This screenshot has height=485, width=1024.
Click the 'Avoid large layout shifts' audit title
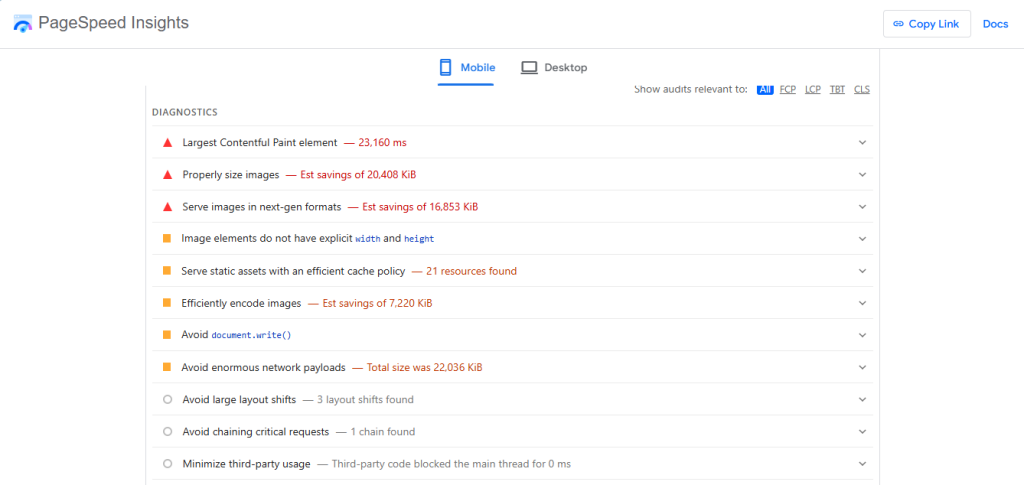[x=239, y=399]
